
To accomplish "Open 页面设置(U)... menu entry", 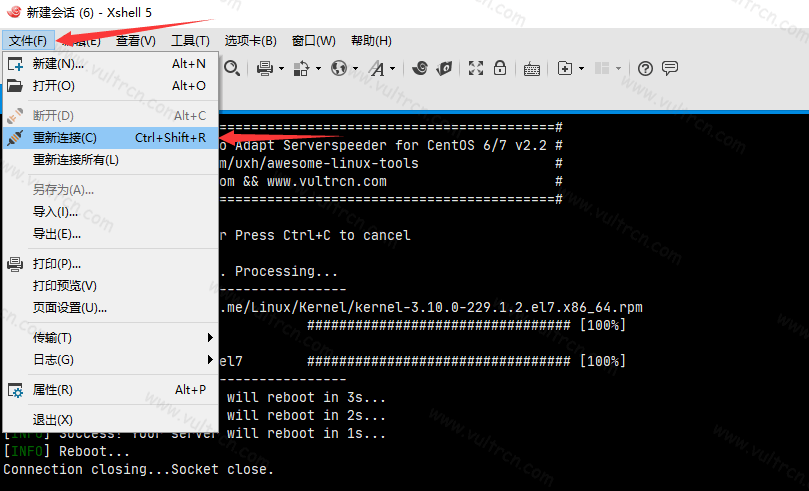I will [x=111, y=308].
